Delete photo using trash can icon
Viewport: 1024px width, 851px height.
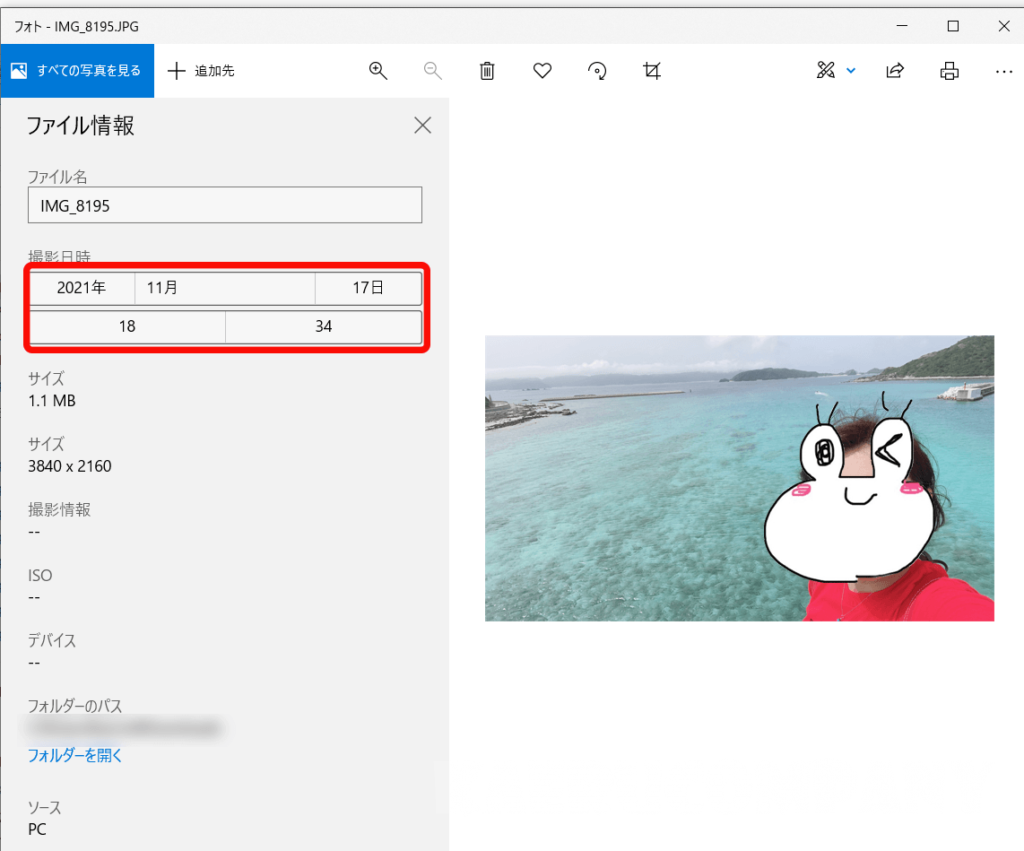(487, 71)
